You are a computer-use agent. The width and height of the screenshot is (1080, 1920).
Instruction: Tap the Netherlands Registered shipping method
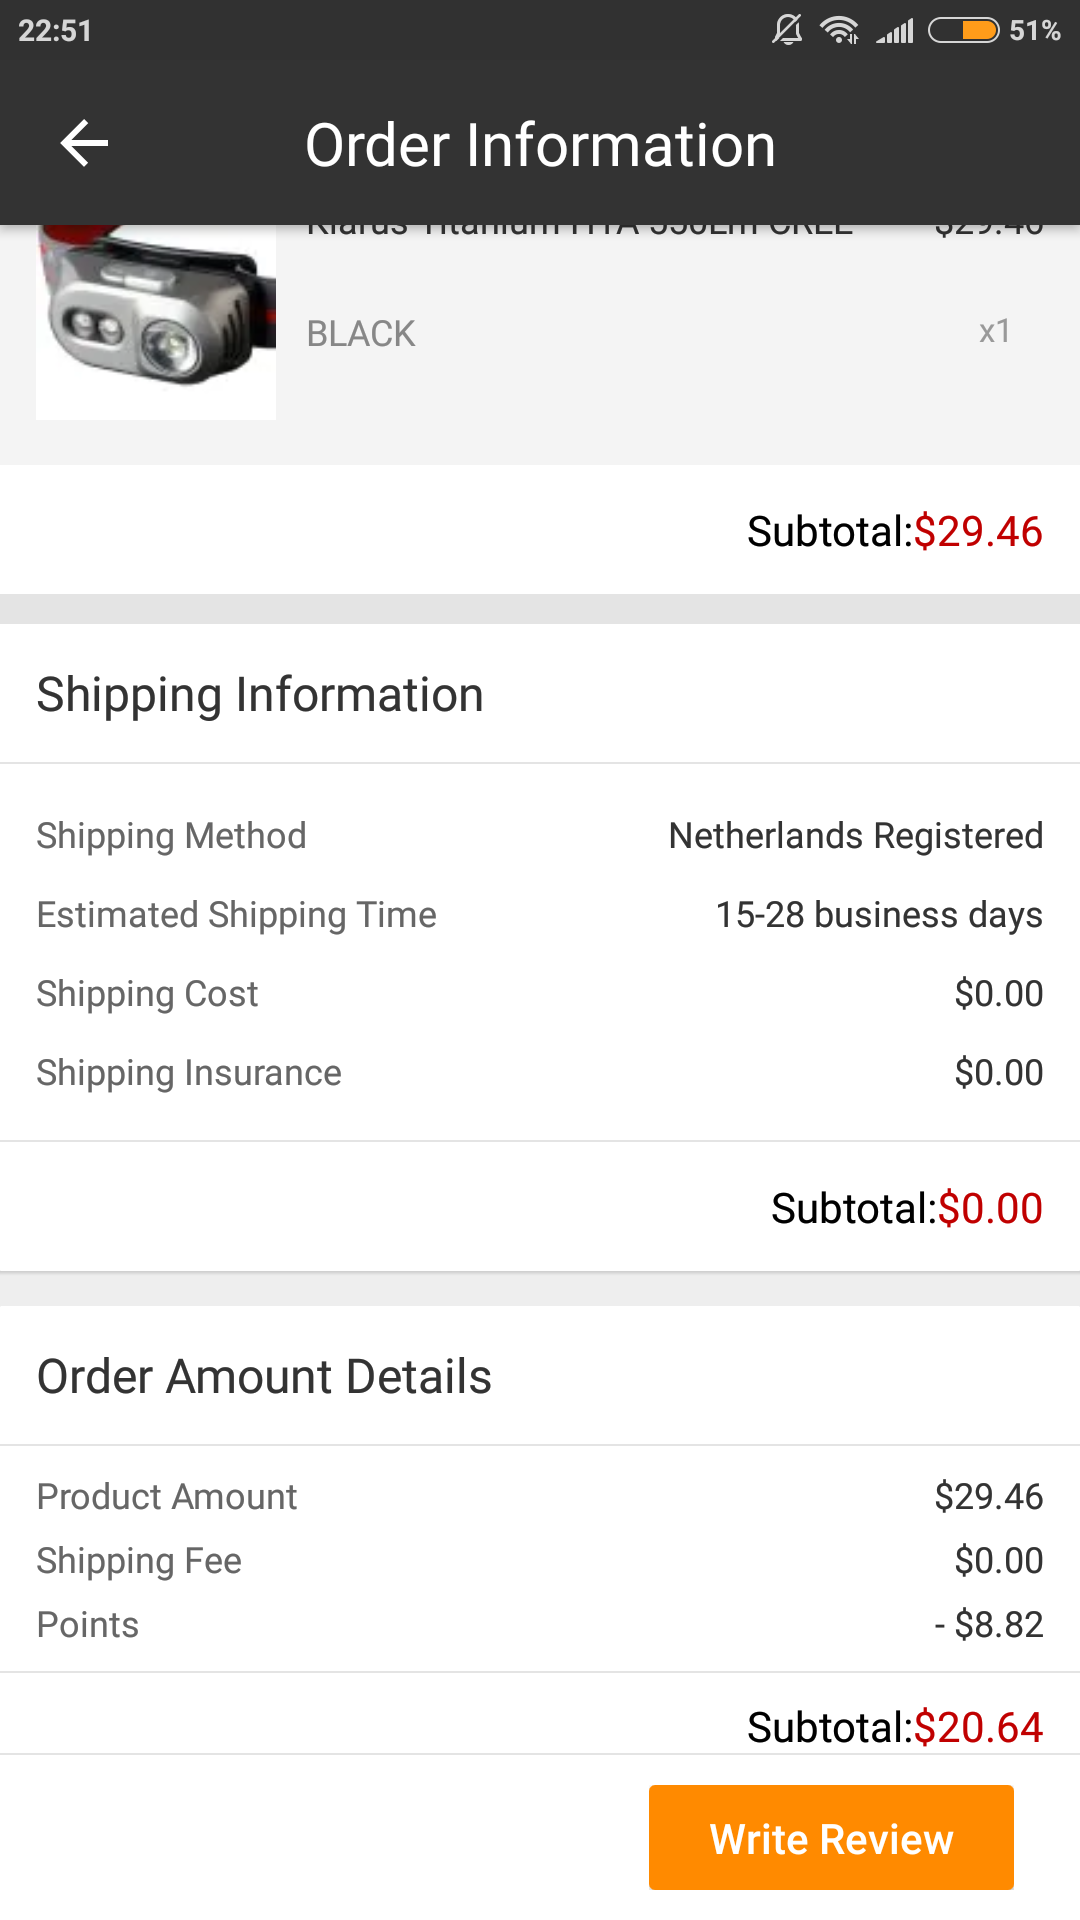point(856,836)
